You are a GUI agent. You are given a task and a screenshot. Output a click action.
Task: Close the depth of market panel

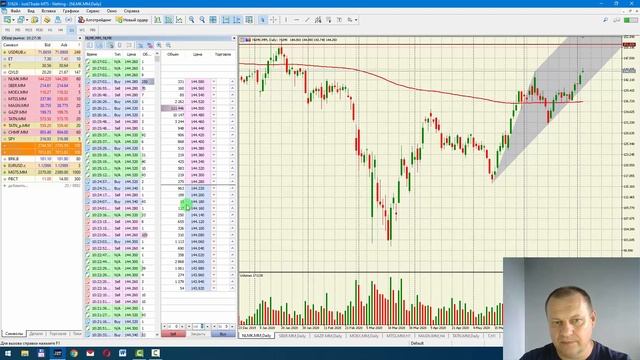pos(234,38)
